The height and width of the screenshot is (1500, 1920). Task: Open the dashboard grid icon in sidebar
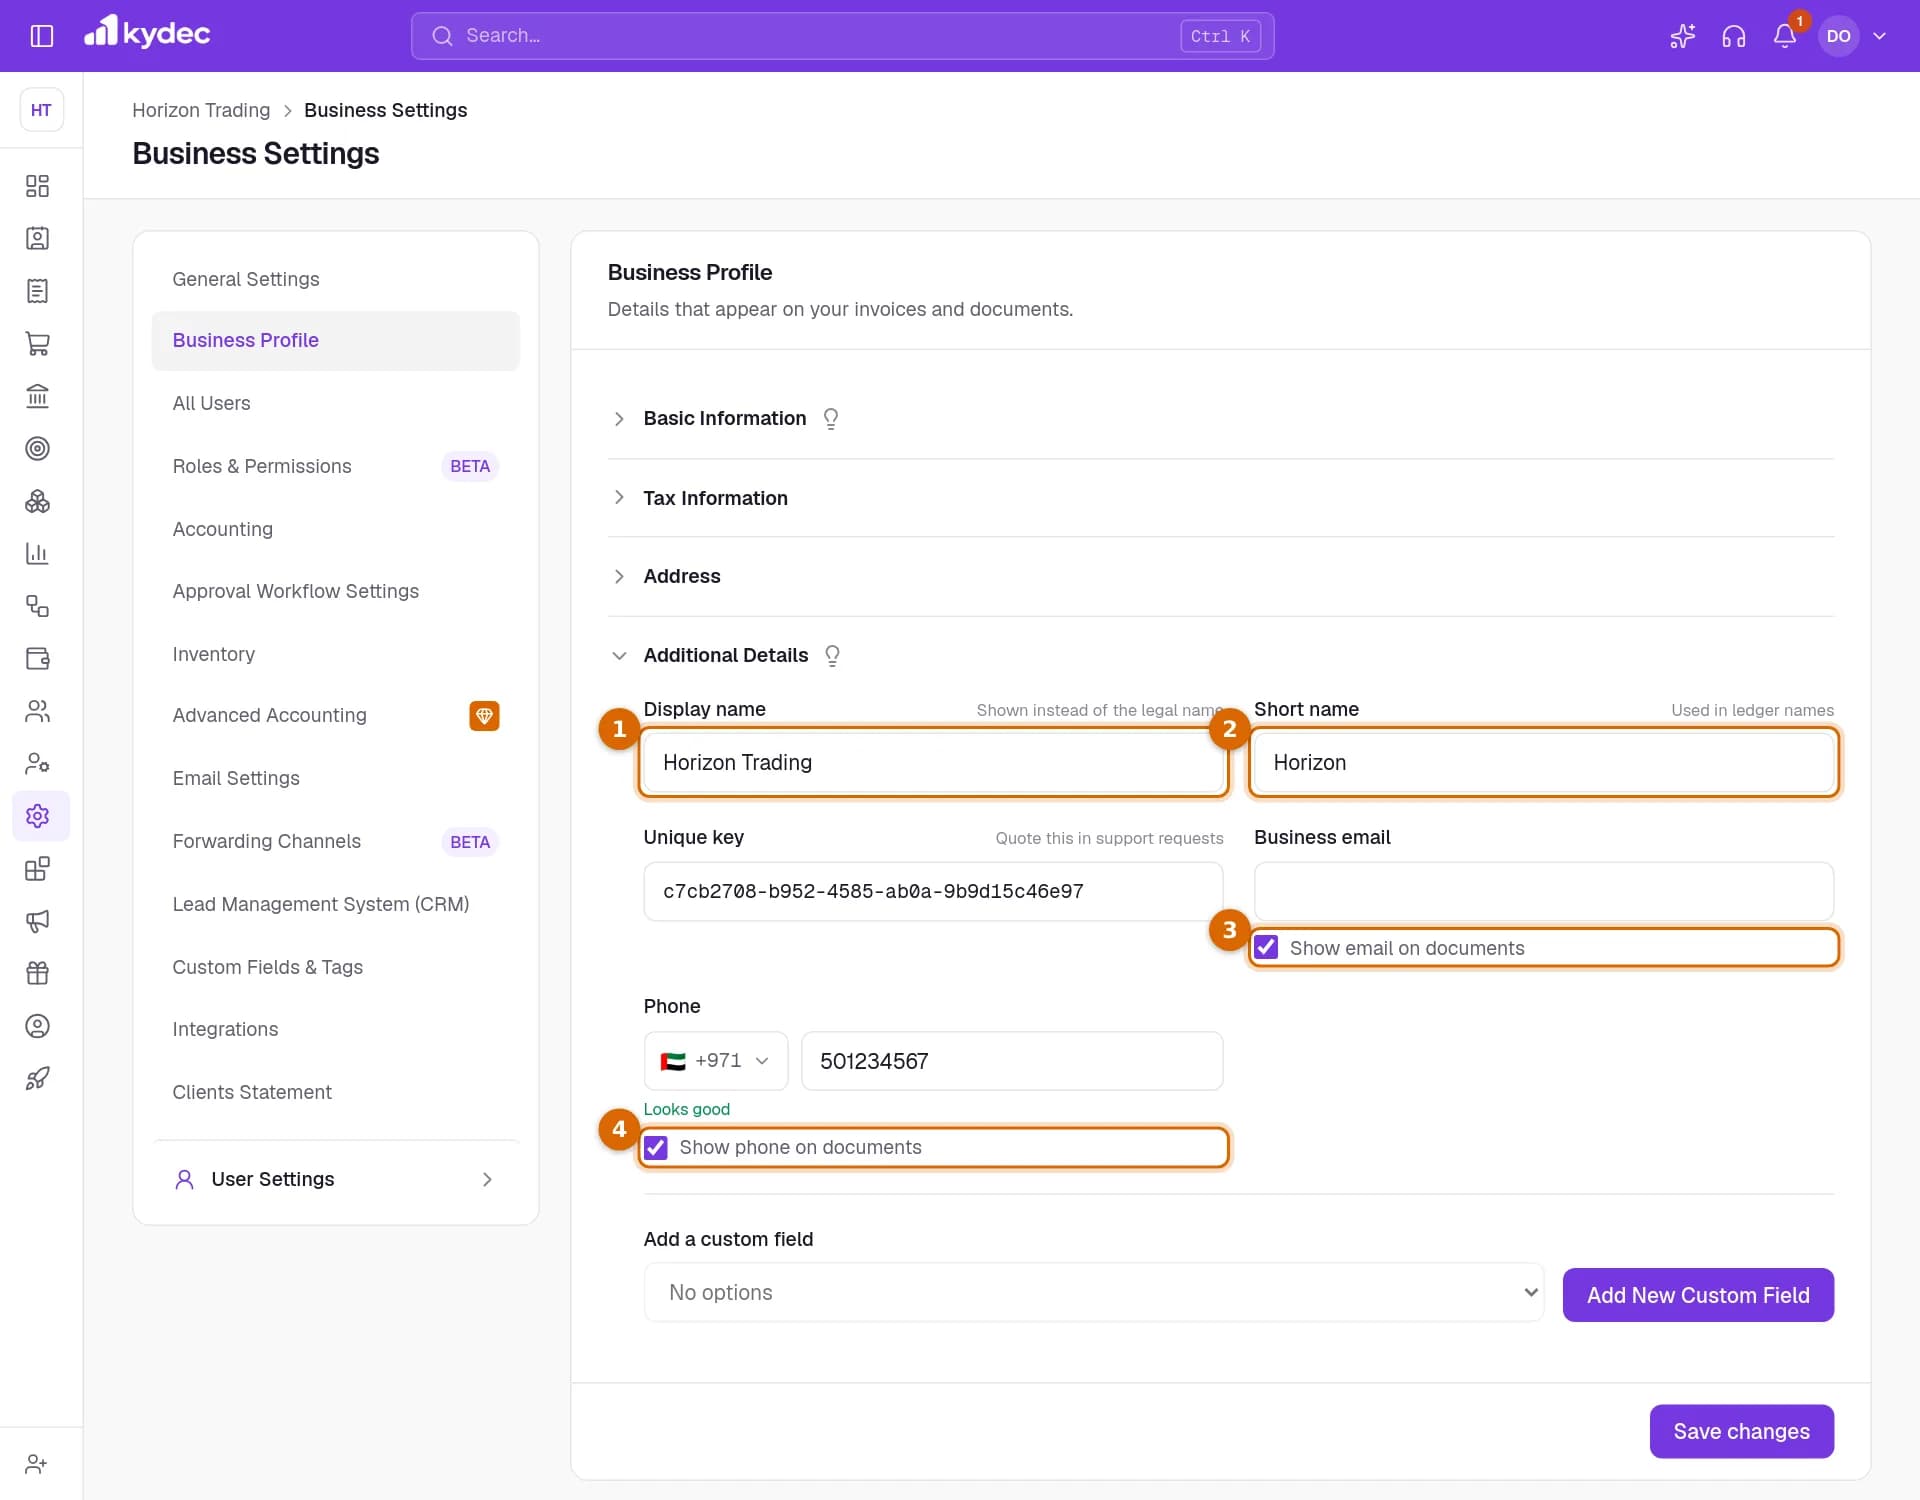[37, 186]
